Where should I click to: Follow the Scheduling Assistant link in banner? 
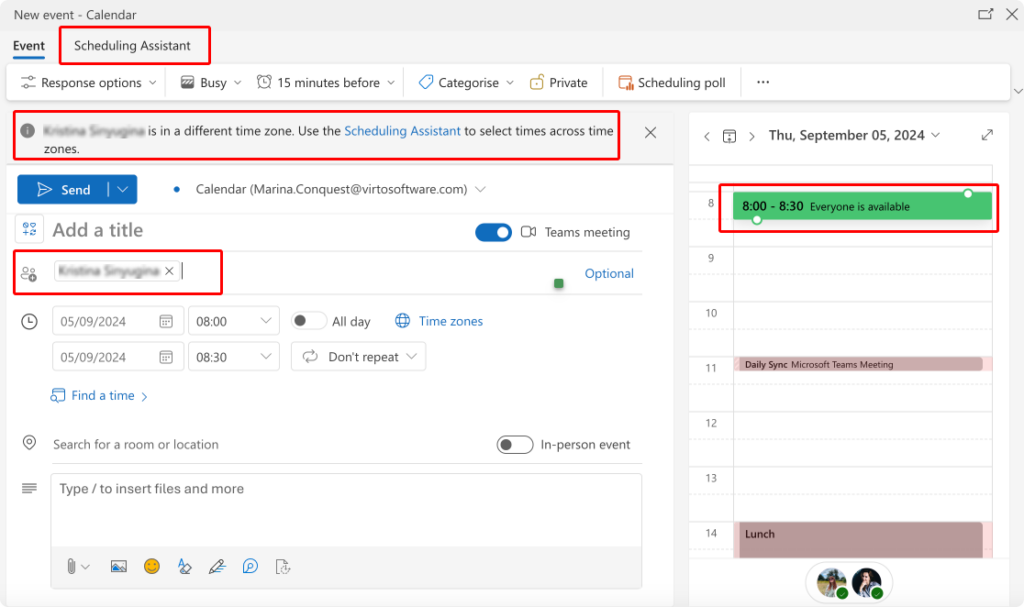coord(402,131)
